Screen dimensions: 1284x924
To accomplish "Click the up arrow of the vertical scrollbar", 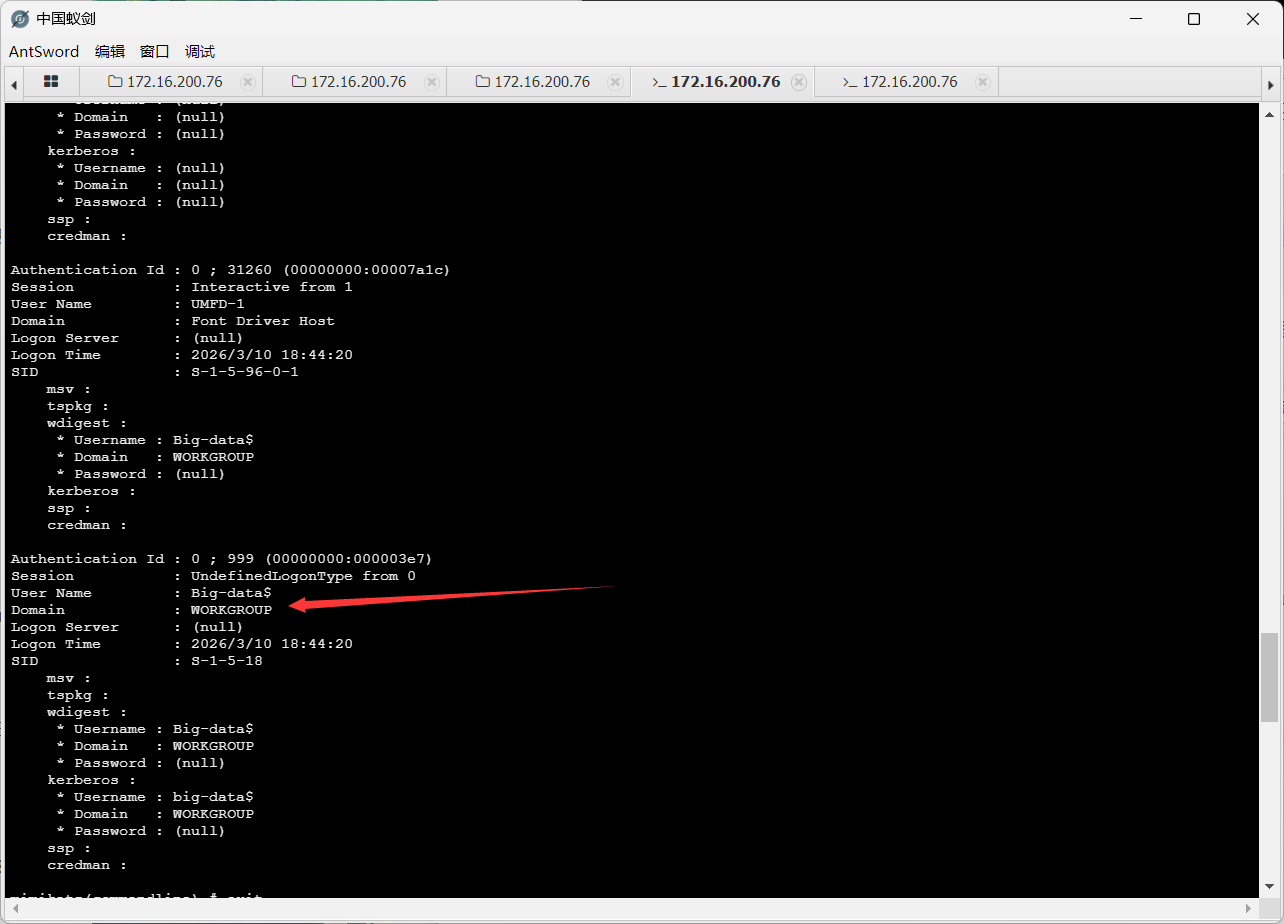I will [x=1269, y=110].
